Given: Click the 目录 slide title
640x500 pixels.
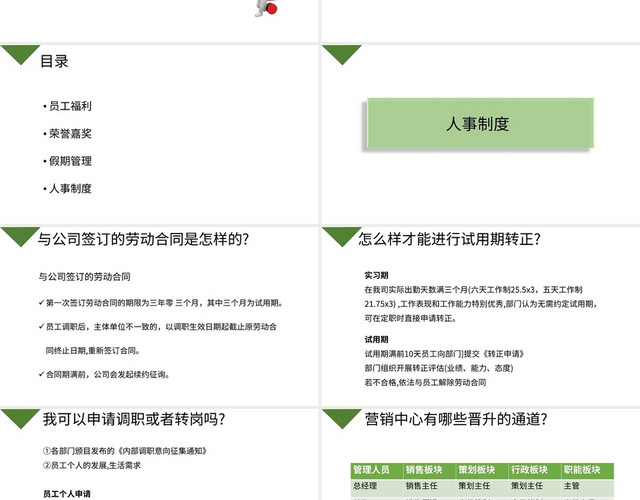Looking at the screenshot, I should (x=54, y=62).
